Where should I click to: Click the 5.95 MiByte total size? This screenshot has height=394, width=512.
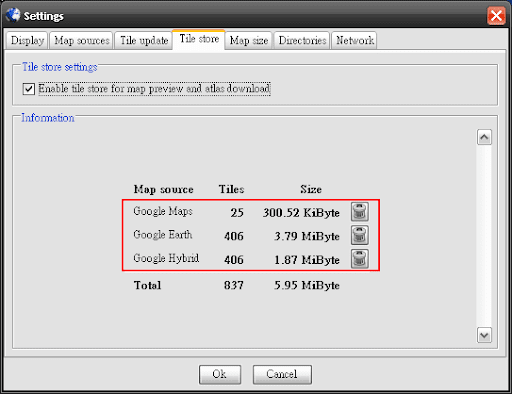point(307,285)
